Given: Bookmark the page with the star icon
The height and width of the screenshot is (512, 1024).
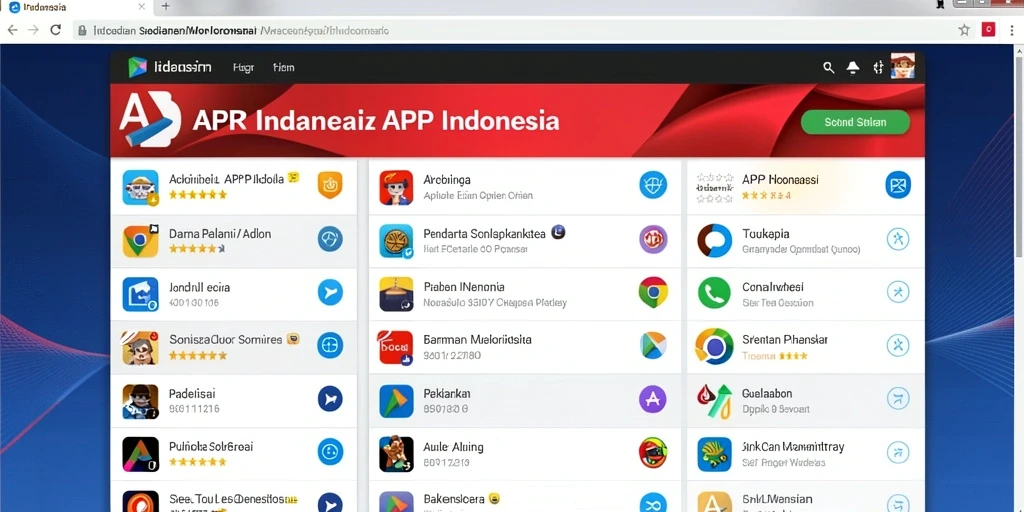Looking at the screenshot, I should 964,30.
